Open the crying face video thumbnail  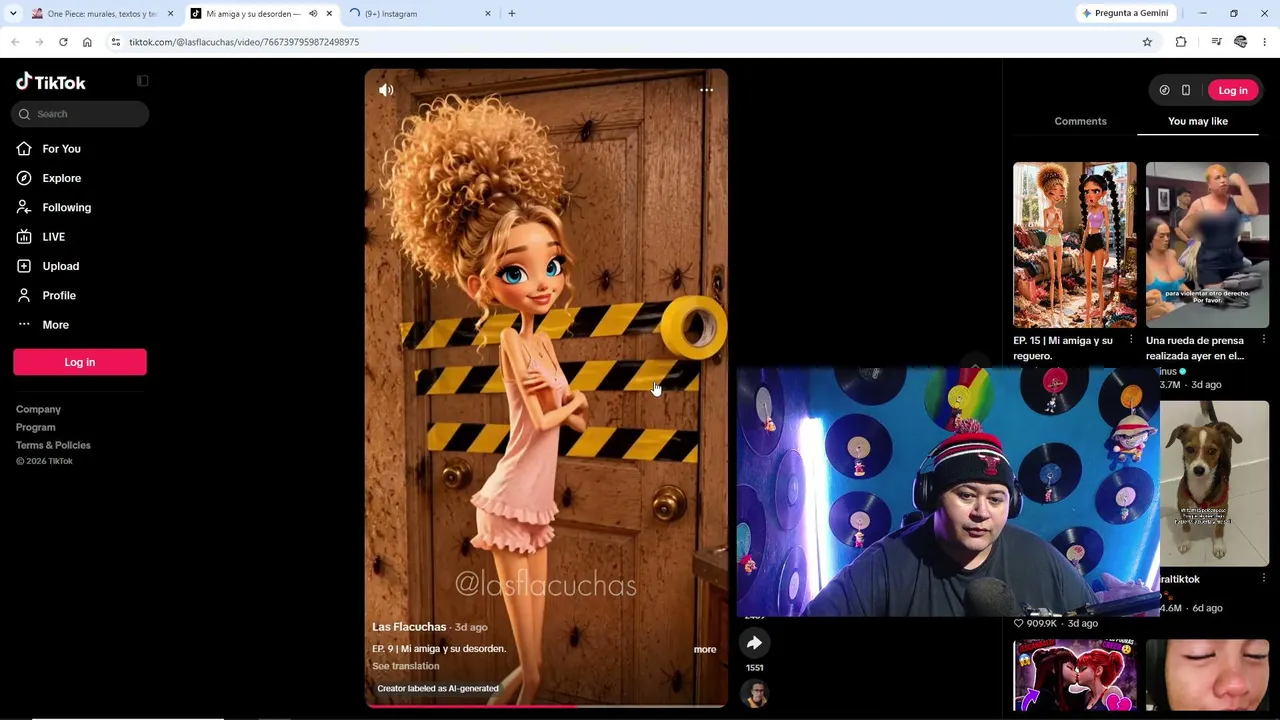click(1207, 675)
